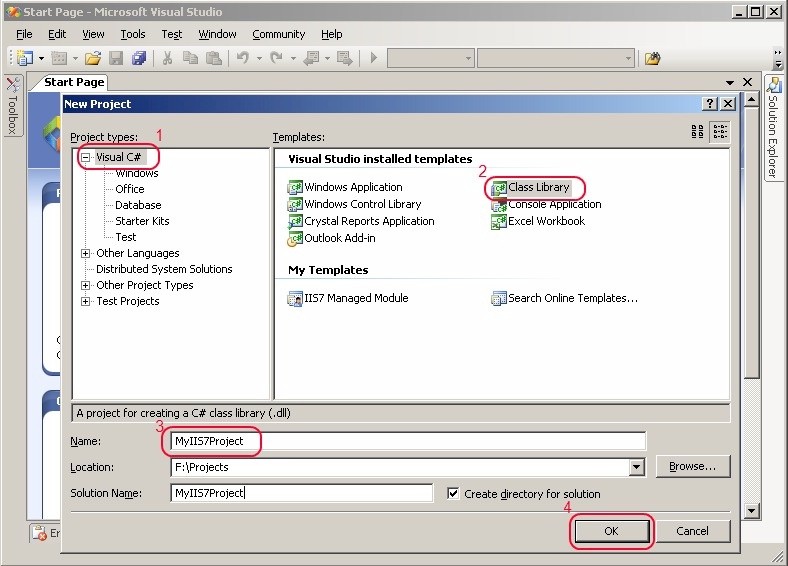The width and height of the screenshot is (788, 566).
Task: Select the Windows Control Library template
Action: (x=354, y=205)
